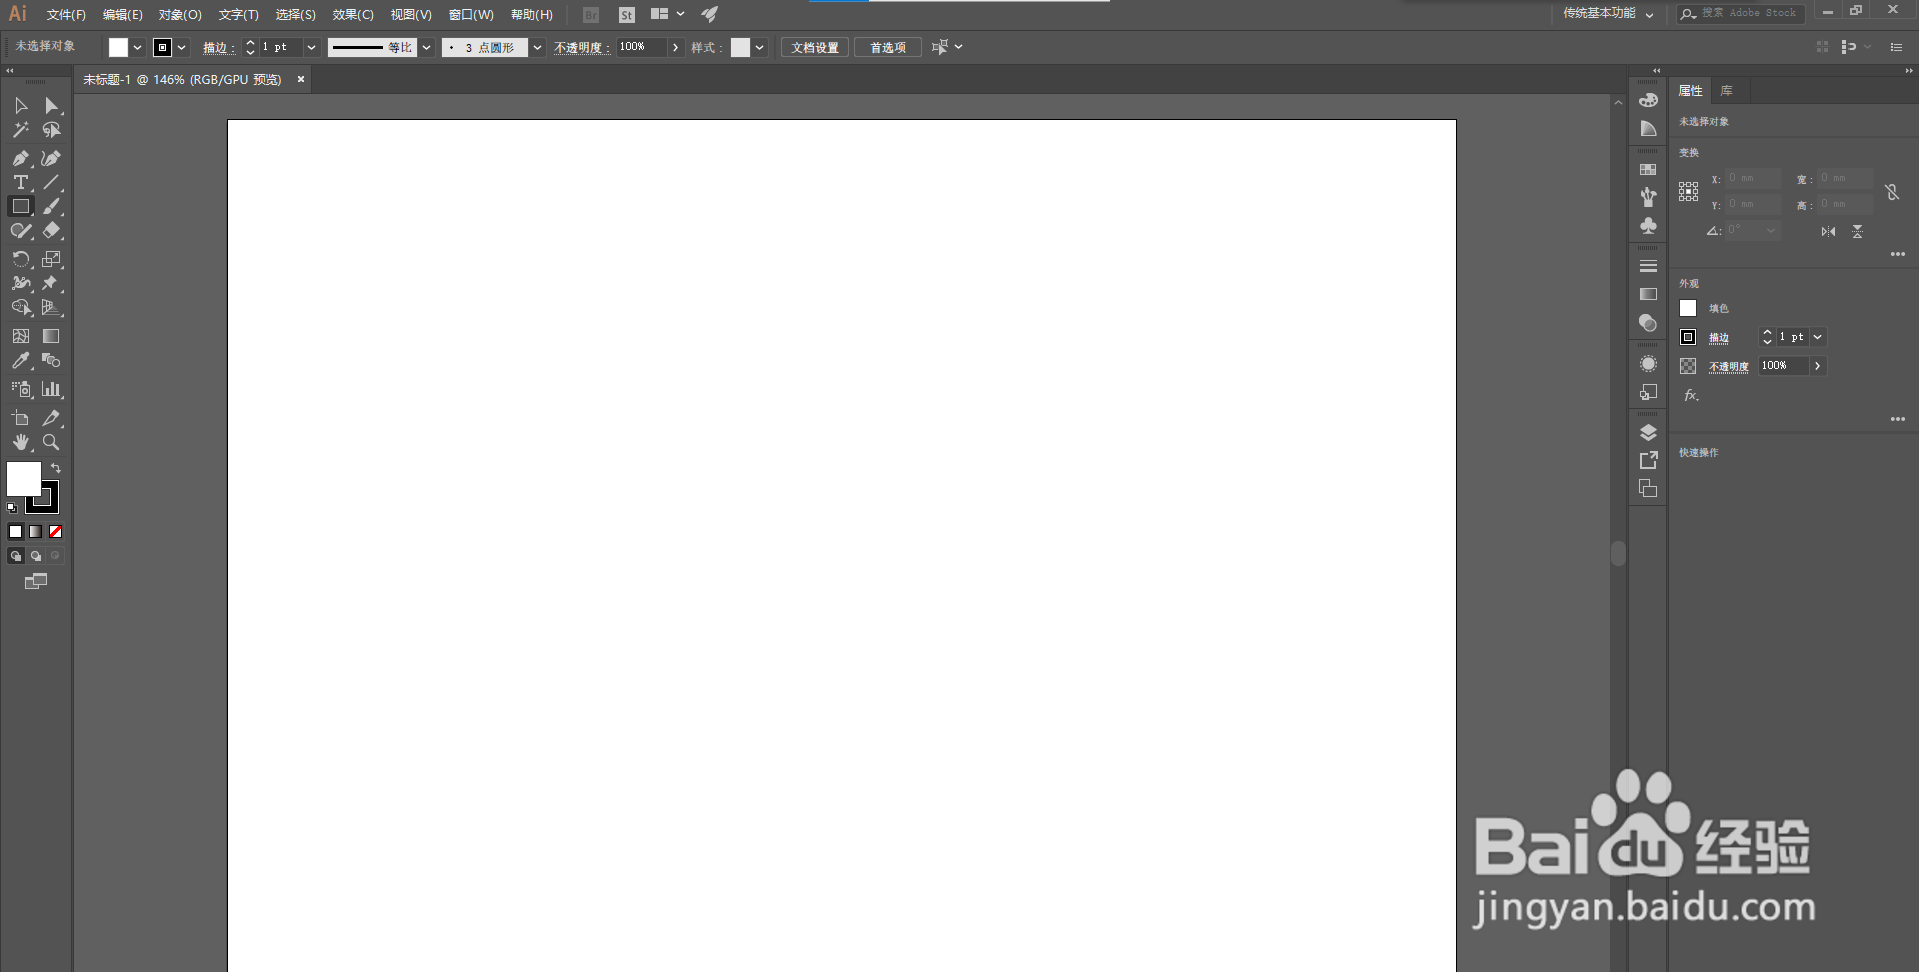
Task: Set paint mode to Gradient
Action: 36,532
